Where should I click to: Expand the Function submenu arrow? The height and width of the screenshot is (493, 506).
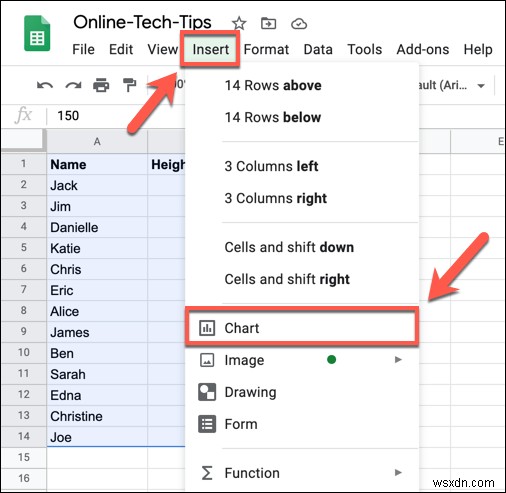[x=398, y=472]
